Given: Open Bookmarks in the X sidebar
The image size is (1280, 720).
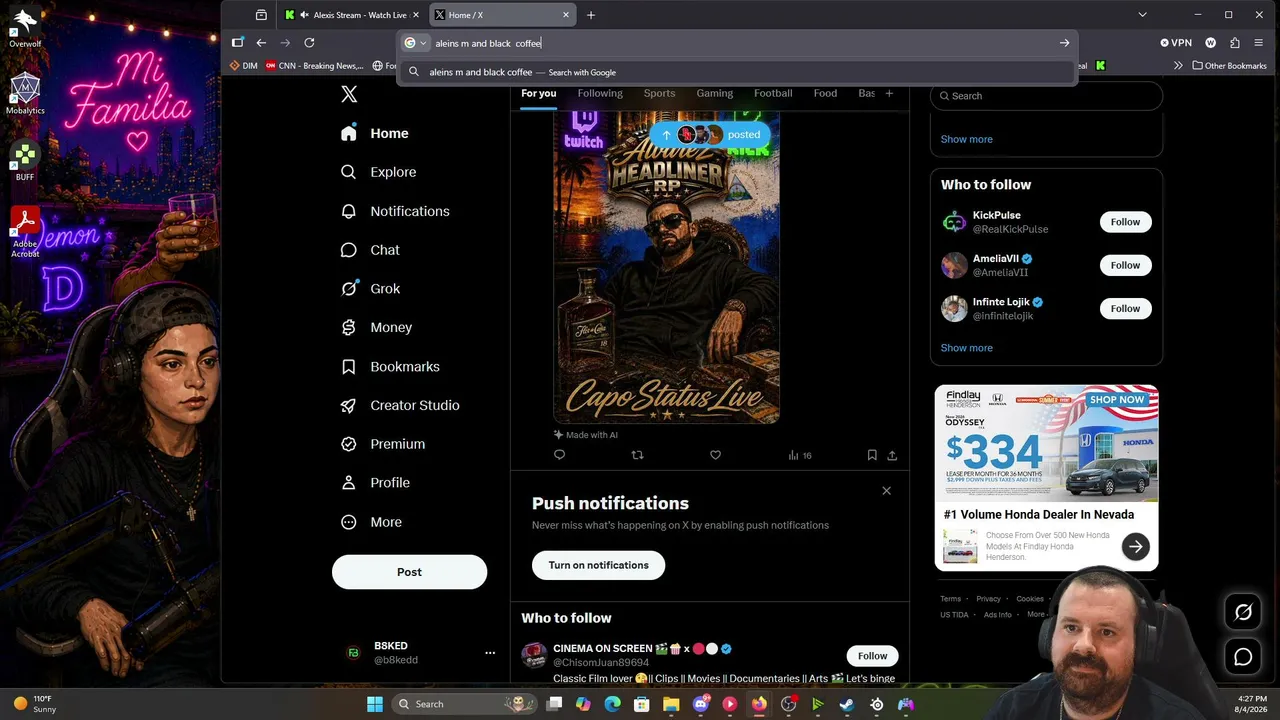Looking at the screenshot, I should point(390,367).
